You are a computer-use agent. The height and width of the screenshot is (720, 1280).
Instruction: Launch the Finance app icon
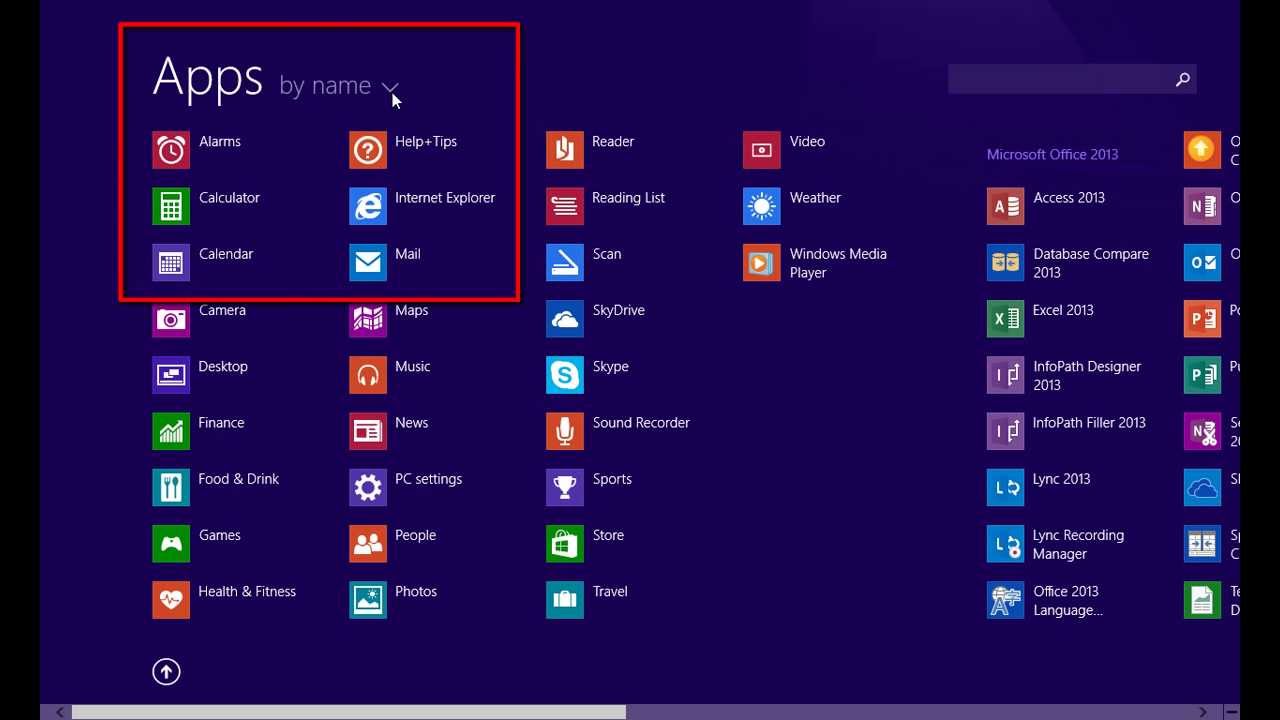click(171, 431)
